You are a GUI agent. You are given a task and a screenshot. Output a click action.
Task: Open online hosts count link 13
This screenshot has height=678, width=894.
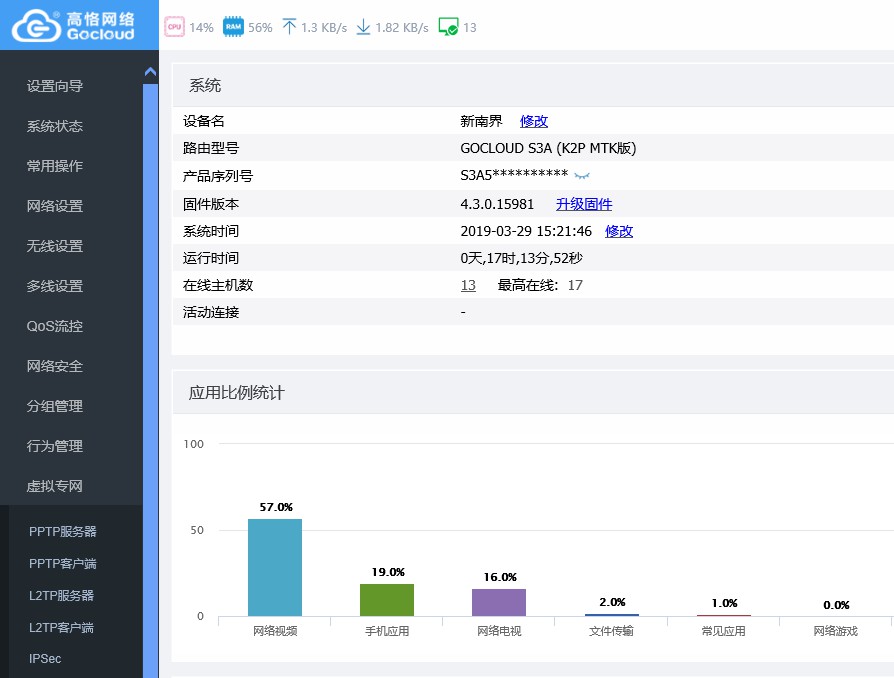point(468,285)
